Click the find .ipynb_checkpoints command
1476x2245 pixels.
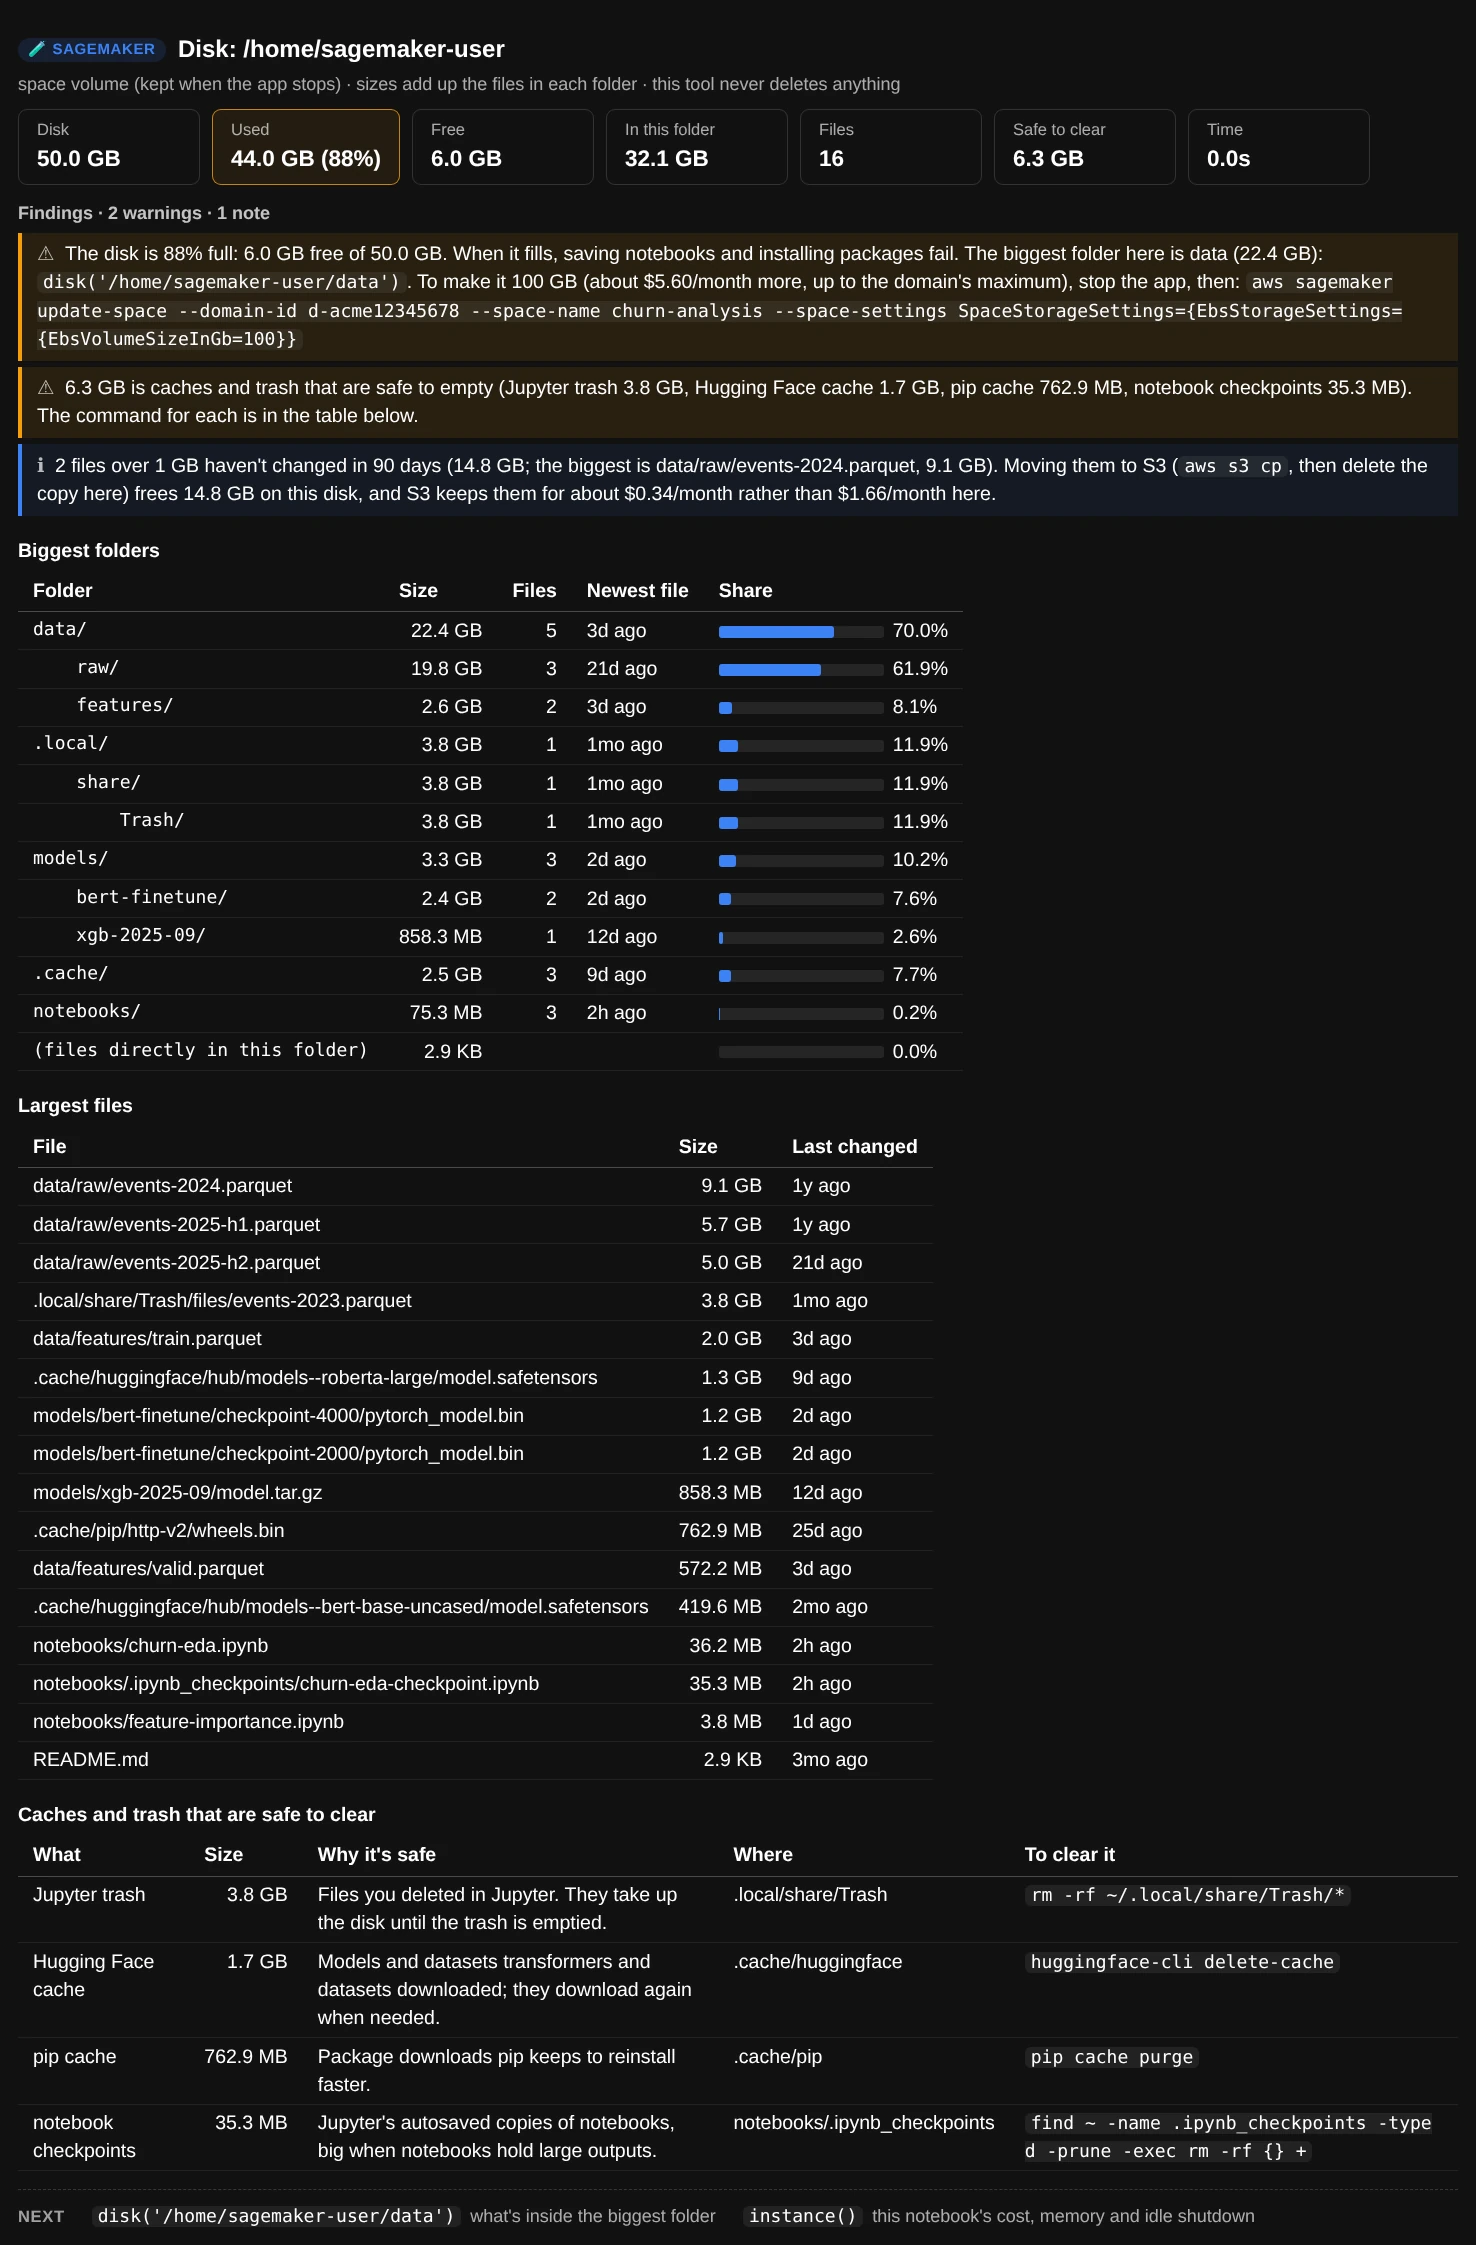tap(1230, 2137)
